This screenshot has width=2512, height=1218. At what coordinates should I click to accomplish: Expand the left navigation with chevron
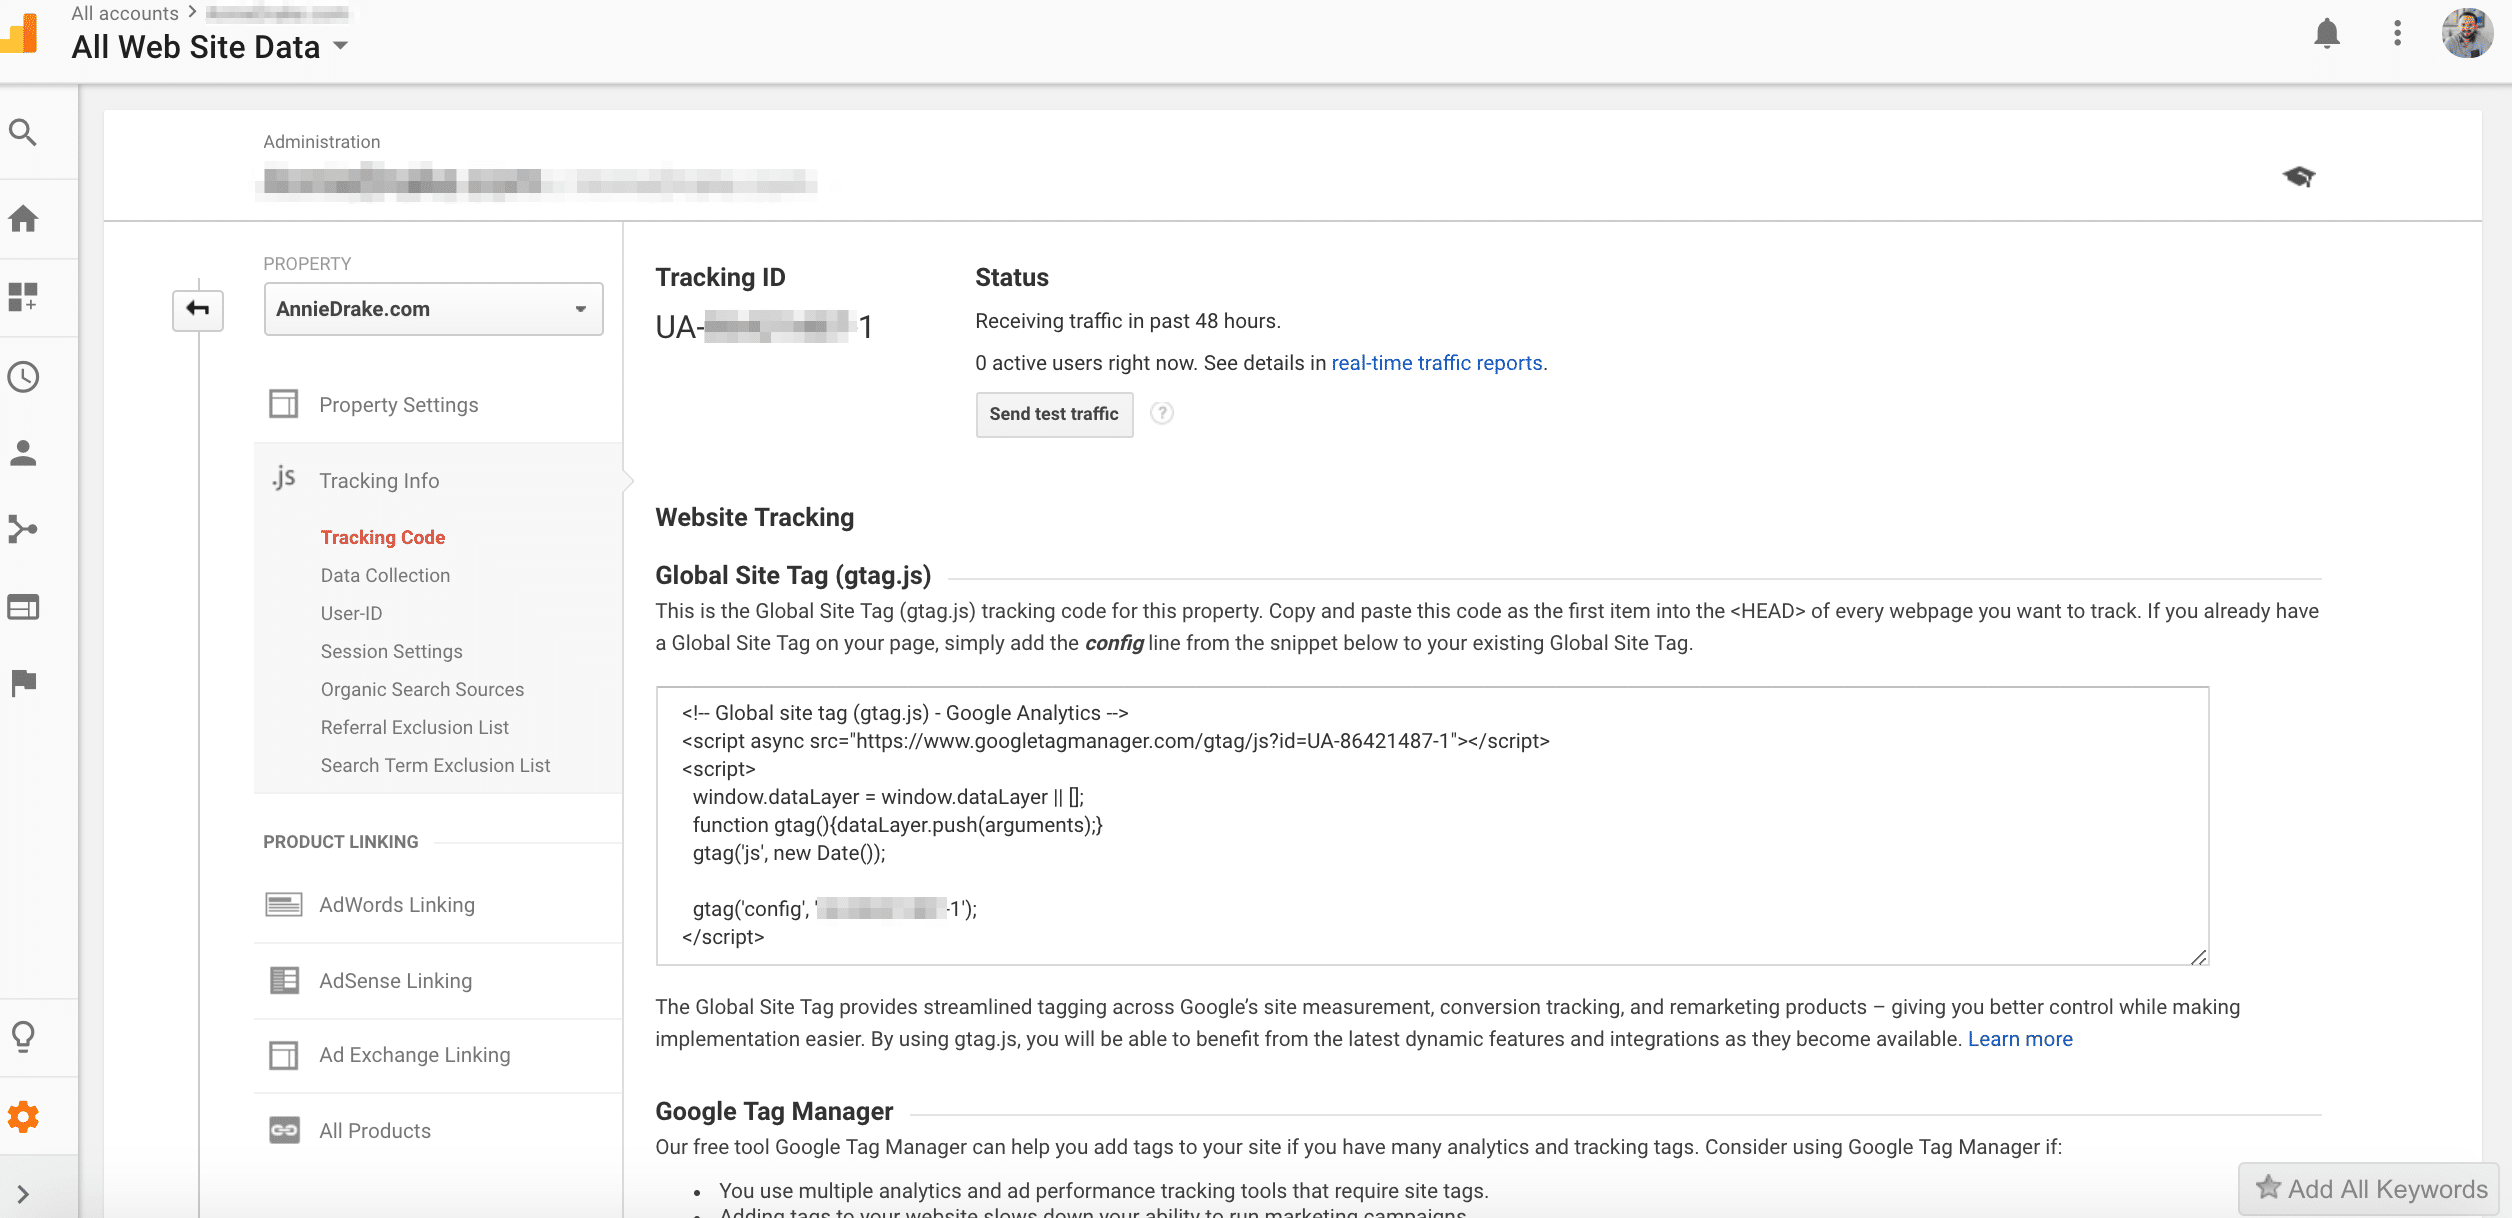[23, 1194]
